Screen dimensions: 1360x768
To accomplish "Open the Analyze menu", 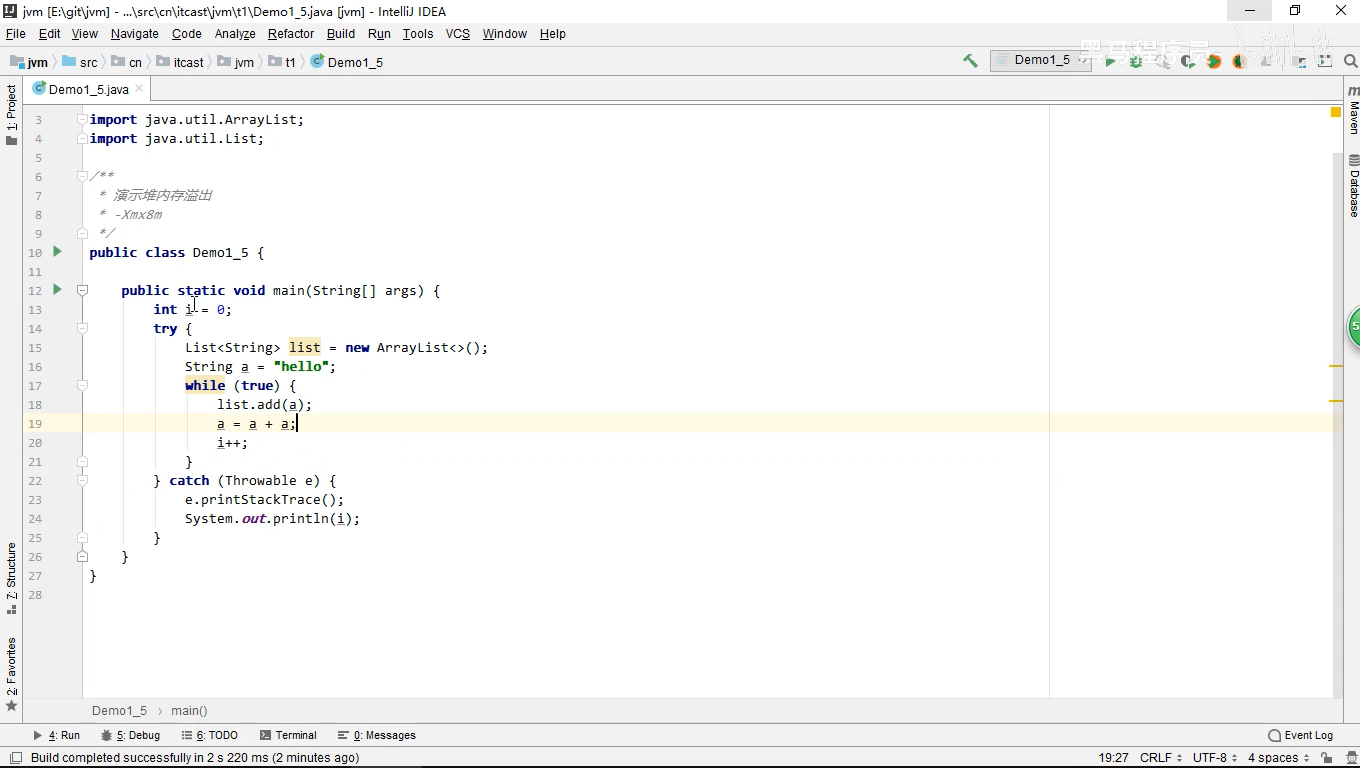I will pos(235,33).
